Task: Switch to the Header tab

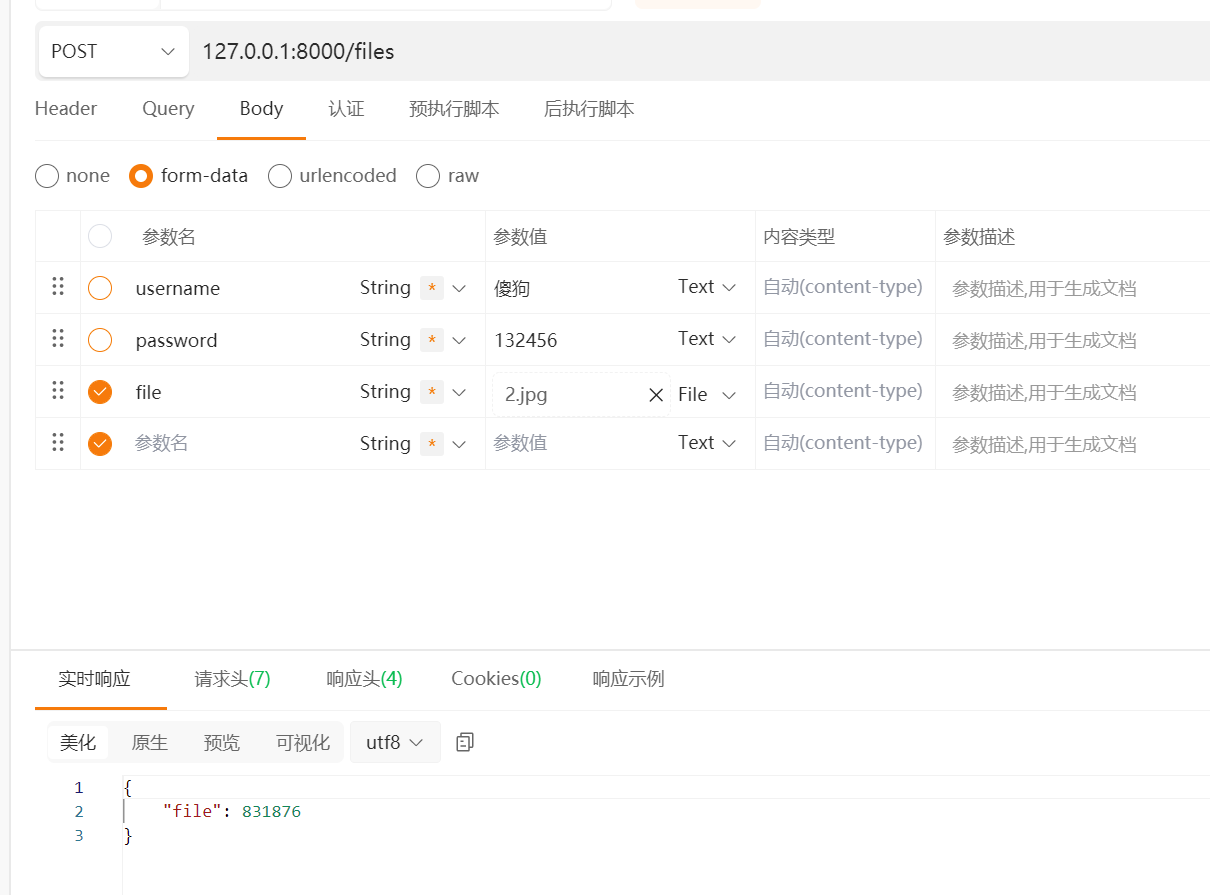Action: pyautogui.click(x=66, y=109)
